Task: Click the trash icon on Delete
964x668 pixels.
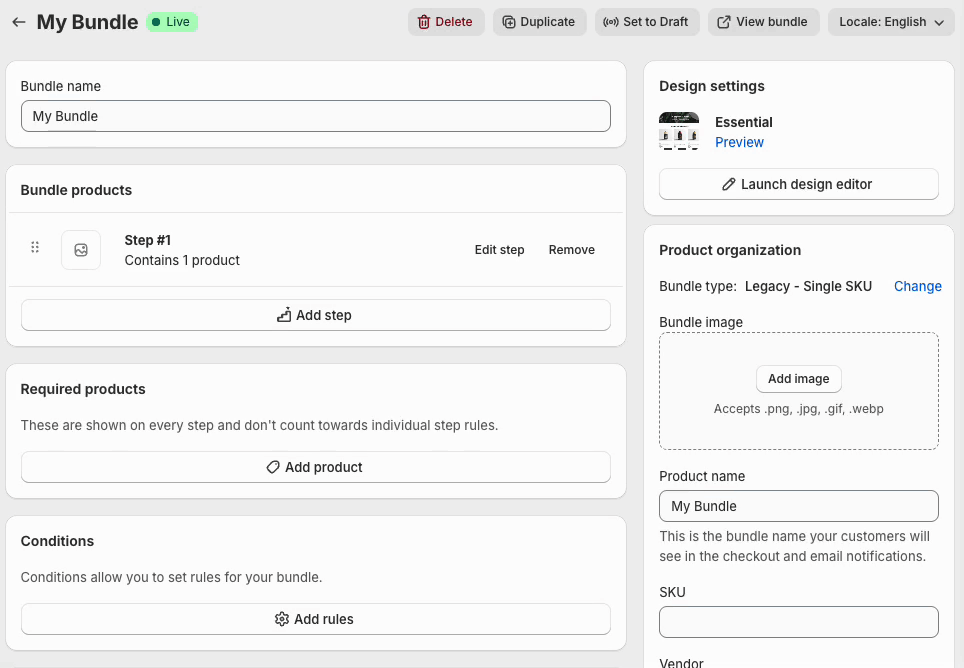Action: click(x=424, y=22)
